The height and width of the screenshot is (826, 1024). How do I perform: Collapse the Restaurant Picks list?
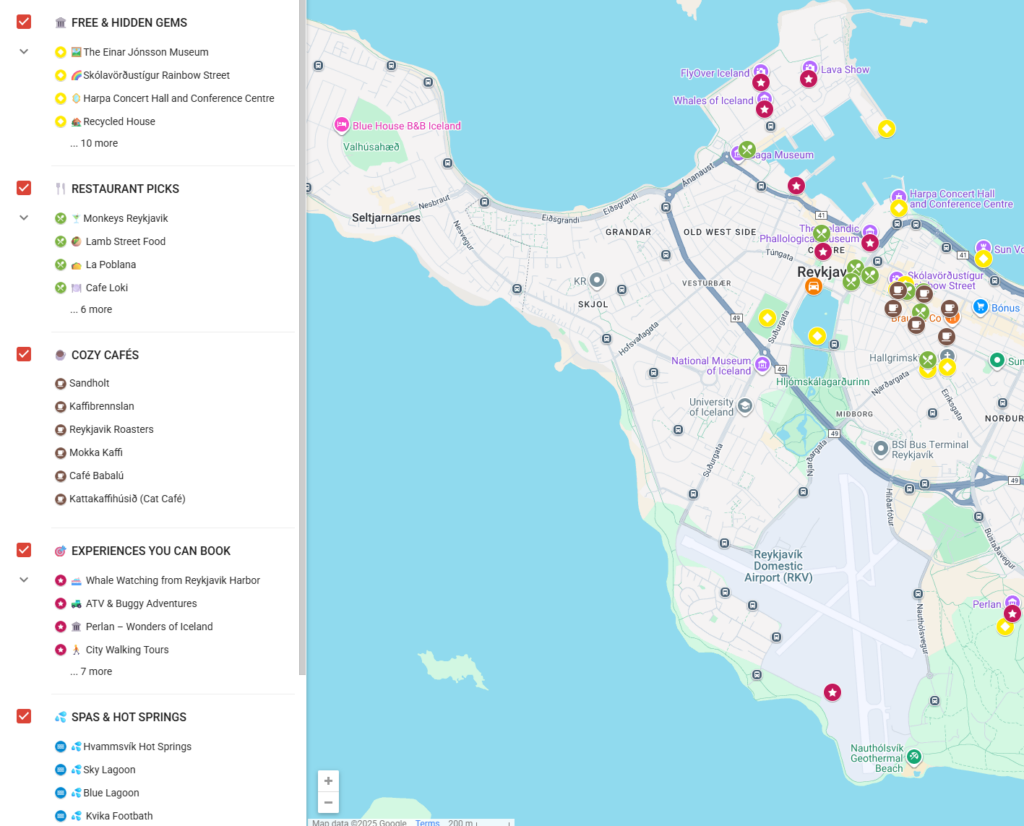tap(24, 218)
